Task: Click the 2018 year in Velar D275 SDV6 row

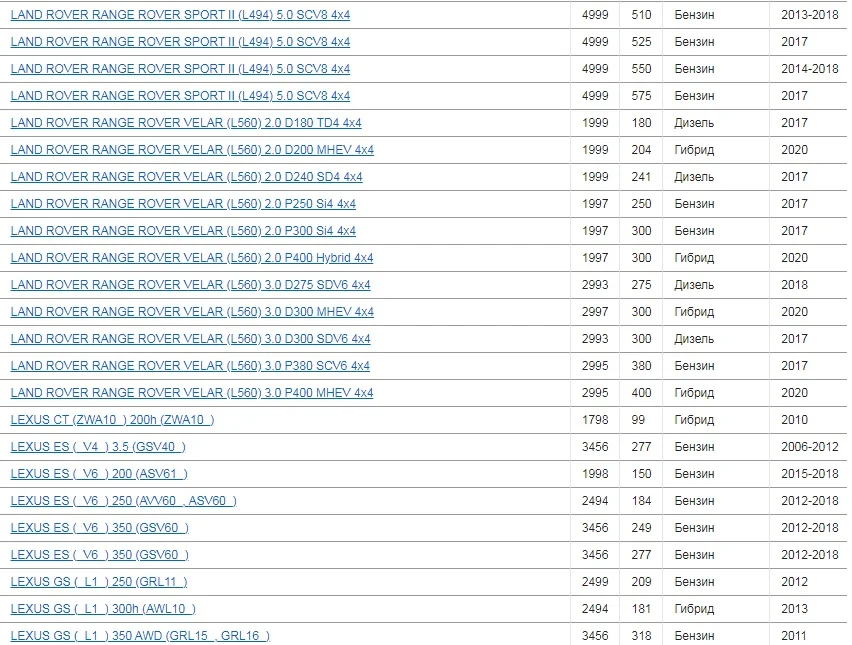Action: (794, 285)
